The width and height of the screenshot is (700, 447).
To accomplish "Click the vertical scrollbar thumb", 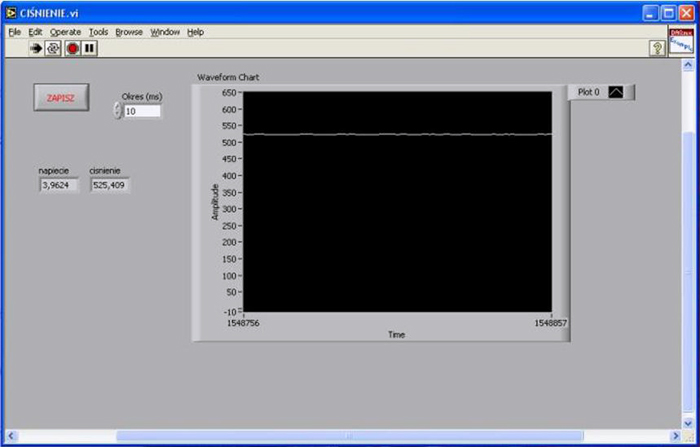I will click(x=688, y=273).
